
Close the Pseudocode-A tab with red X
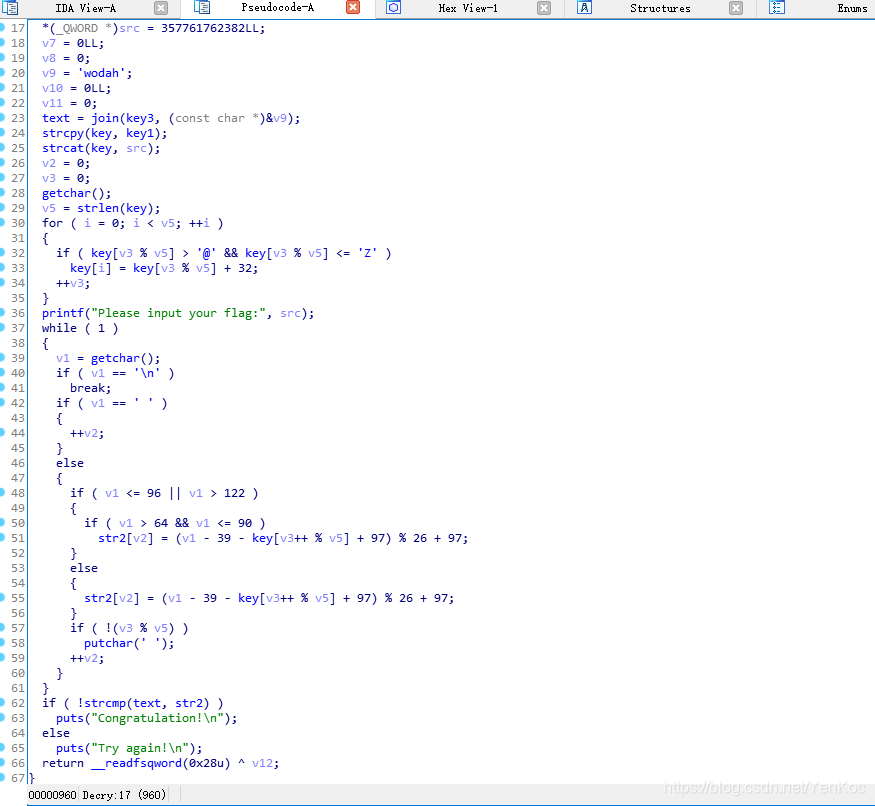point(353,7)
